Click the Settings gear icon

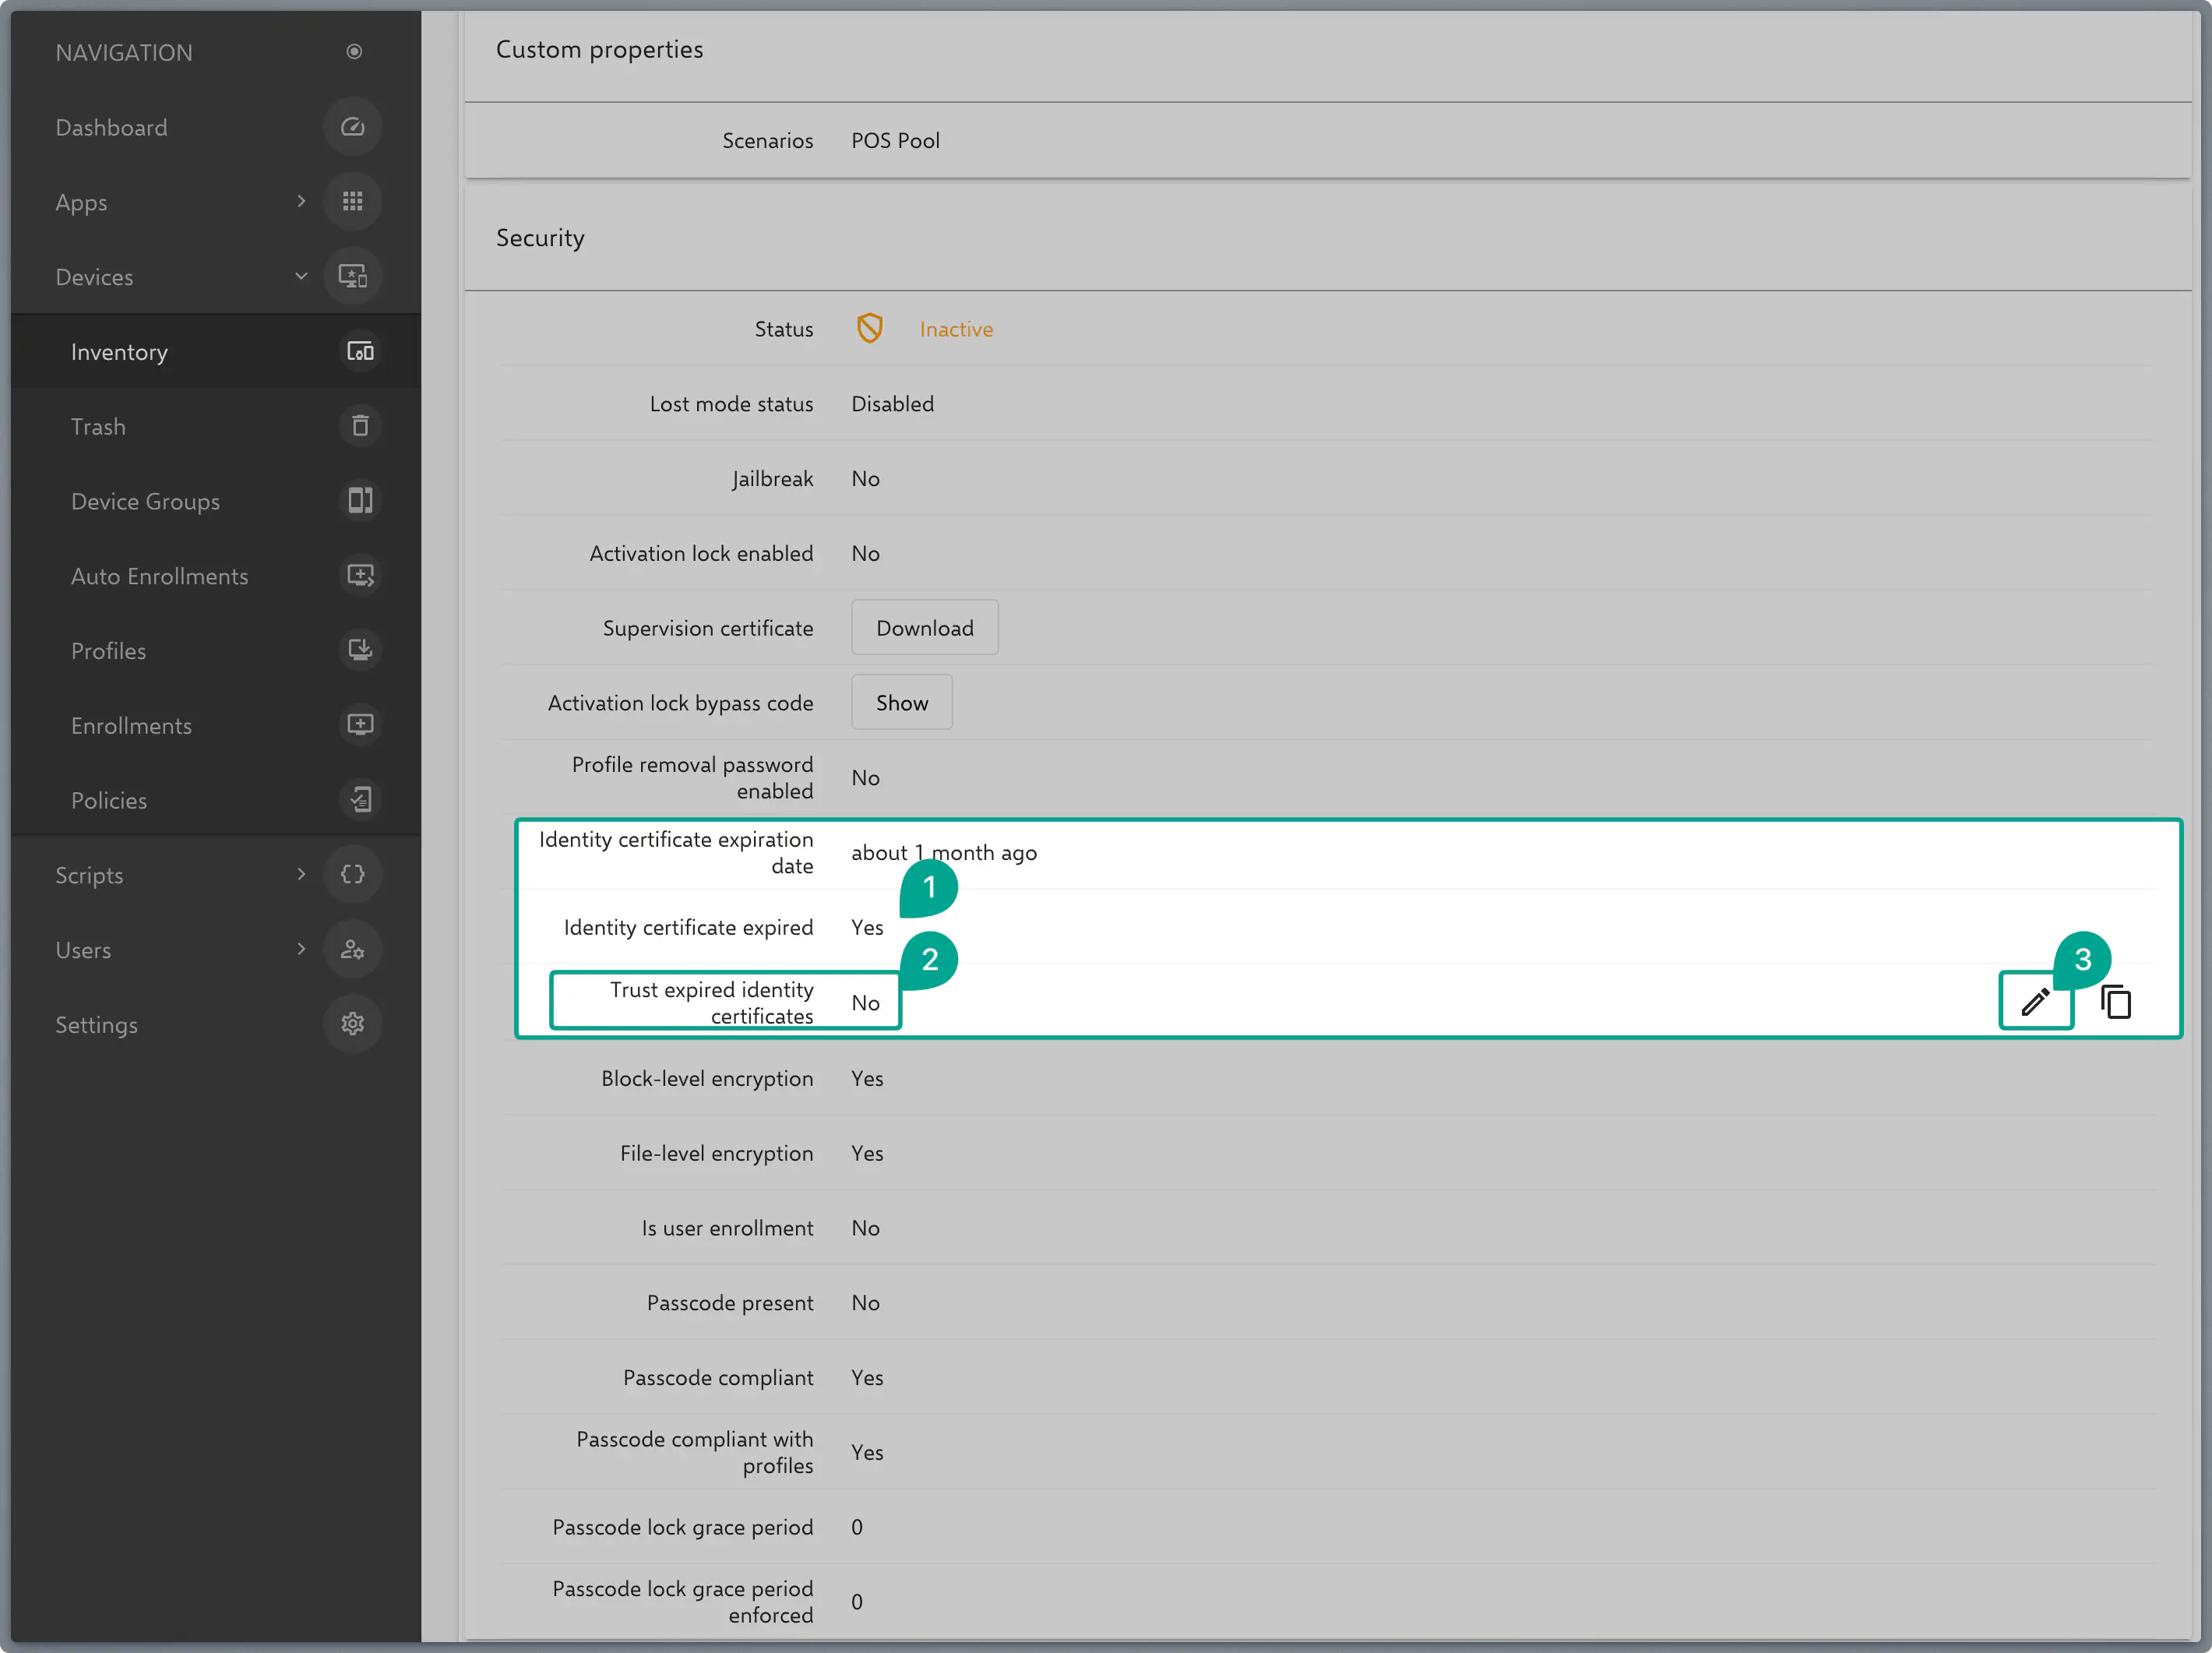[352, 1024]
